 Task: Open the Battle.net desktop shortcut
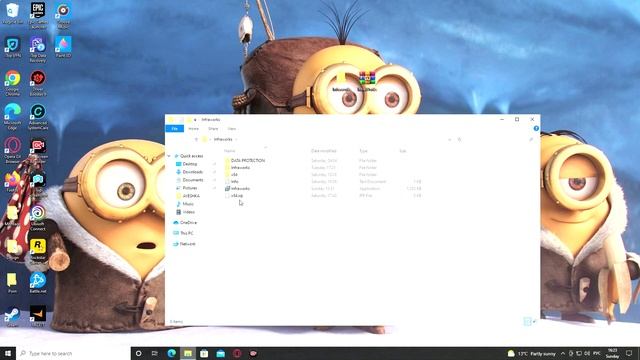tap(38, 283)
